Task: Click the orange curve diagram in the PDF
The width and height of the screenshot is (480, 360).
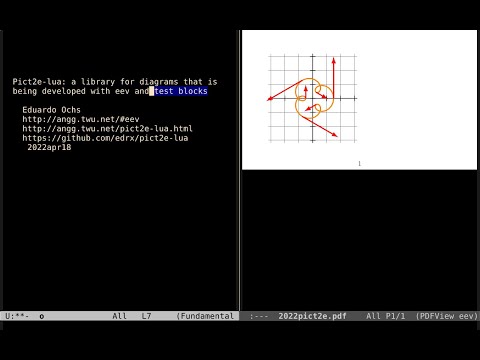Action: (313, 98)
